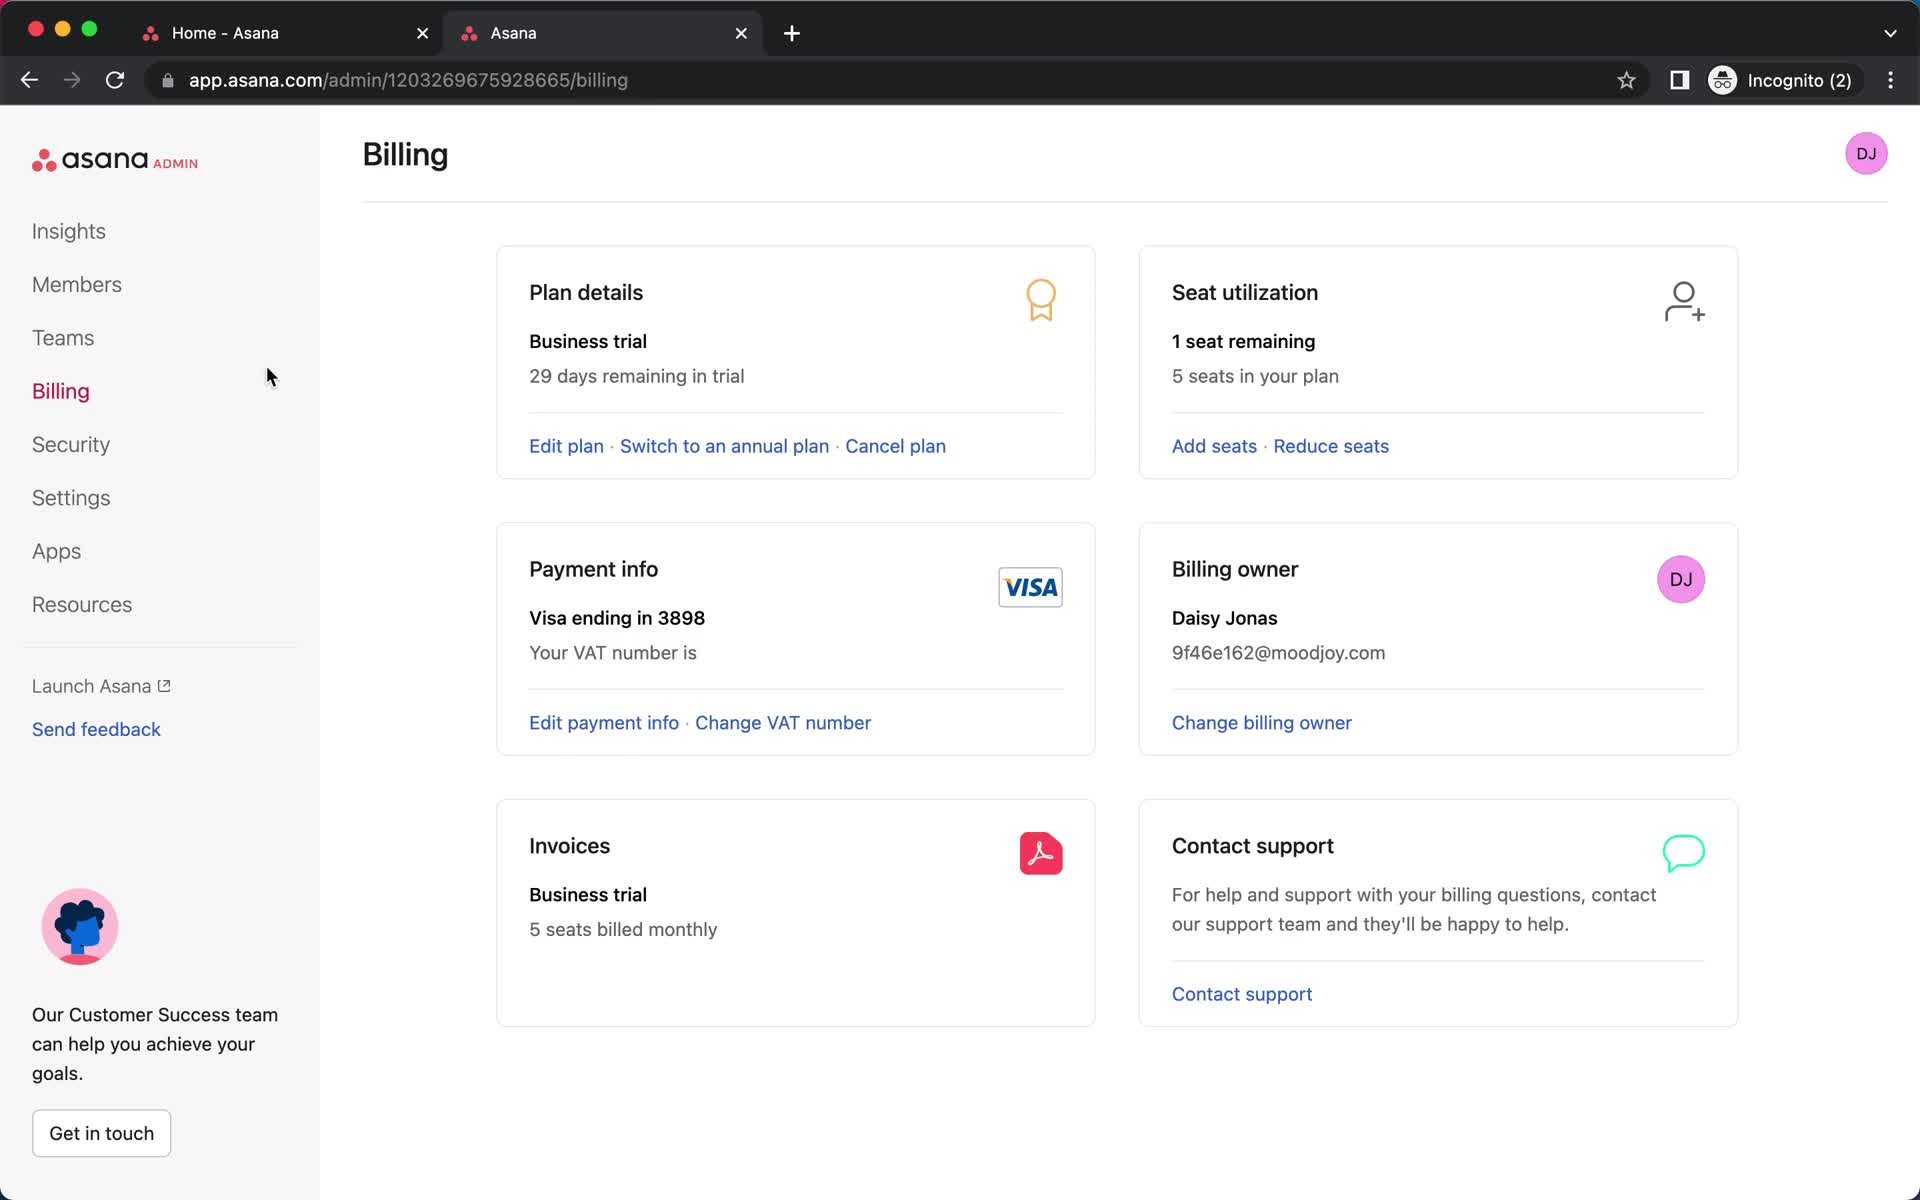This screenshot has height=1200, width=1920.
Task: Click Edit plan link
Action: coord(566,446)
